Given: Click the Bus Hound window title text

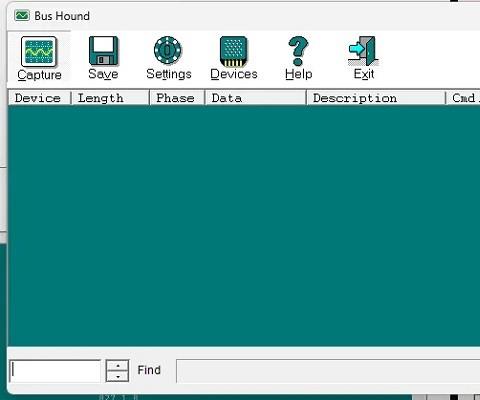Looking at the screenshot, I should click(x=62, y=16).
